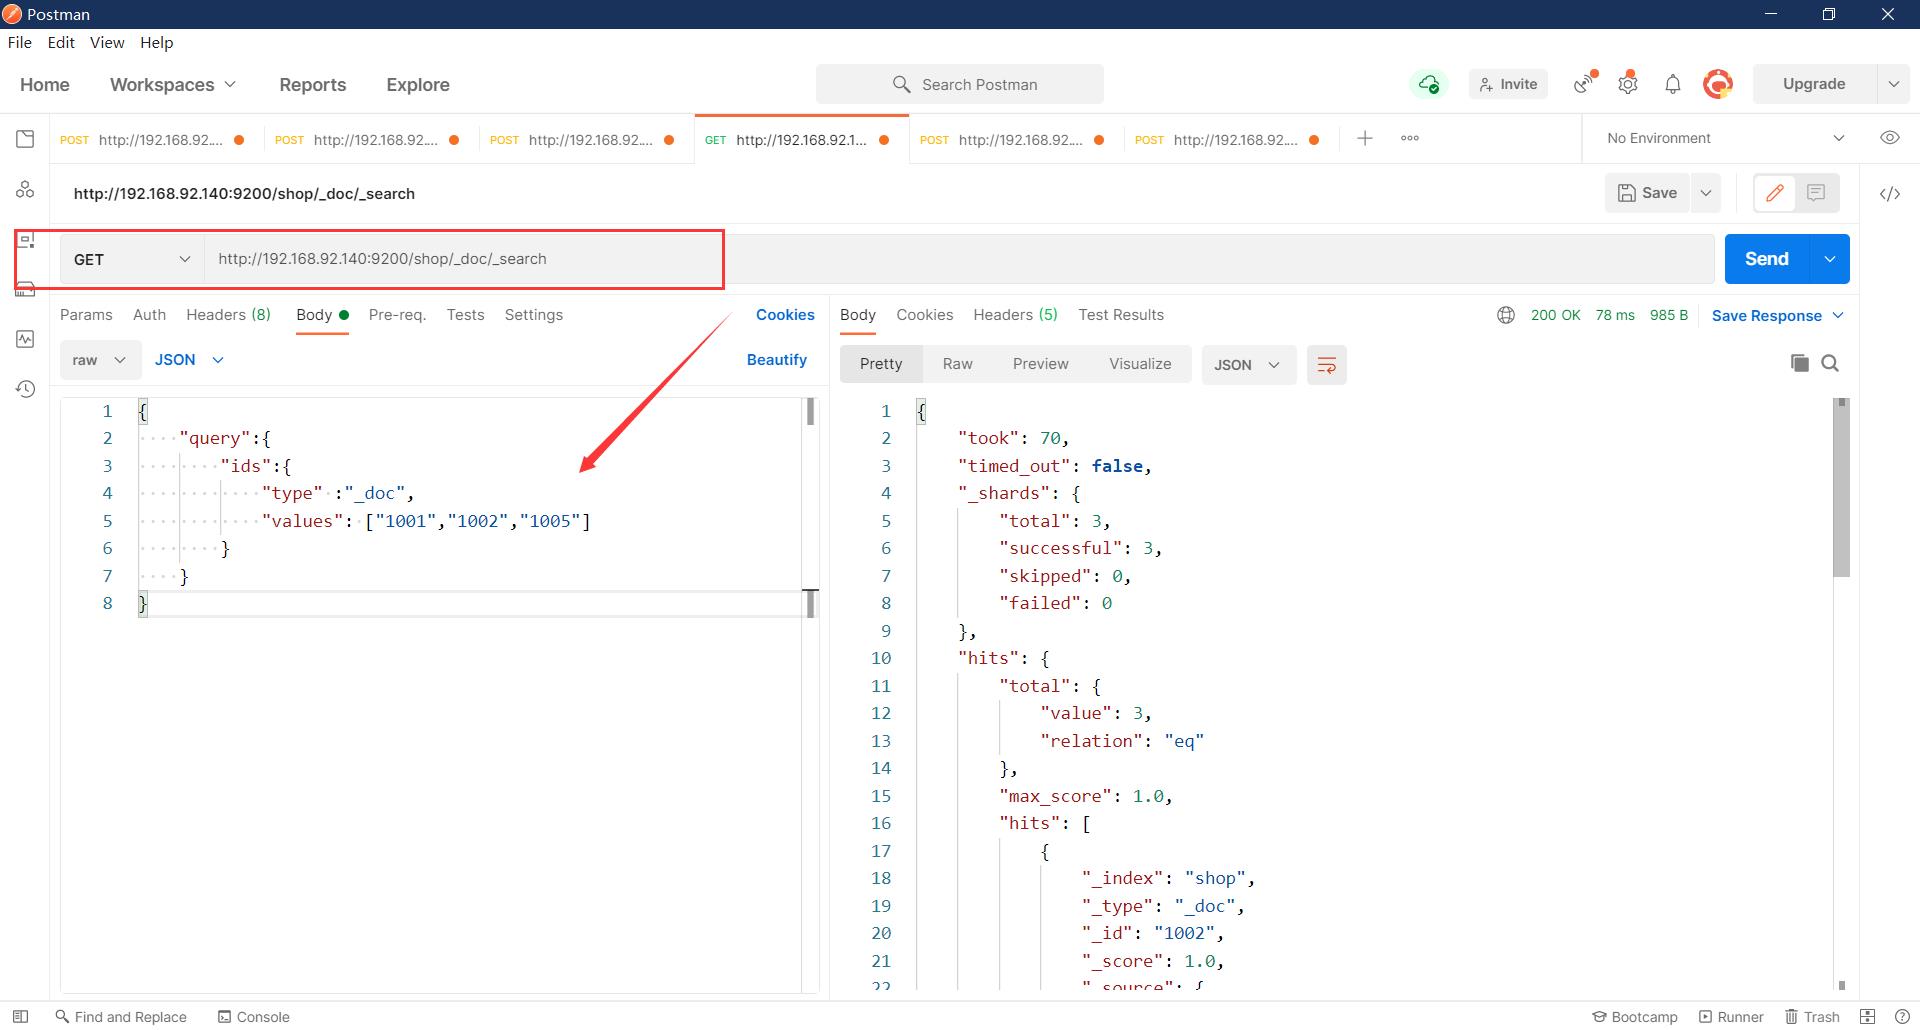The width and height of the screenshot is (1920, 1030).
Task: Toggle two-pane view icon
Action: pos(1868,1016)
